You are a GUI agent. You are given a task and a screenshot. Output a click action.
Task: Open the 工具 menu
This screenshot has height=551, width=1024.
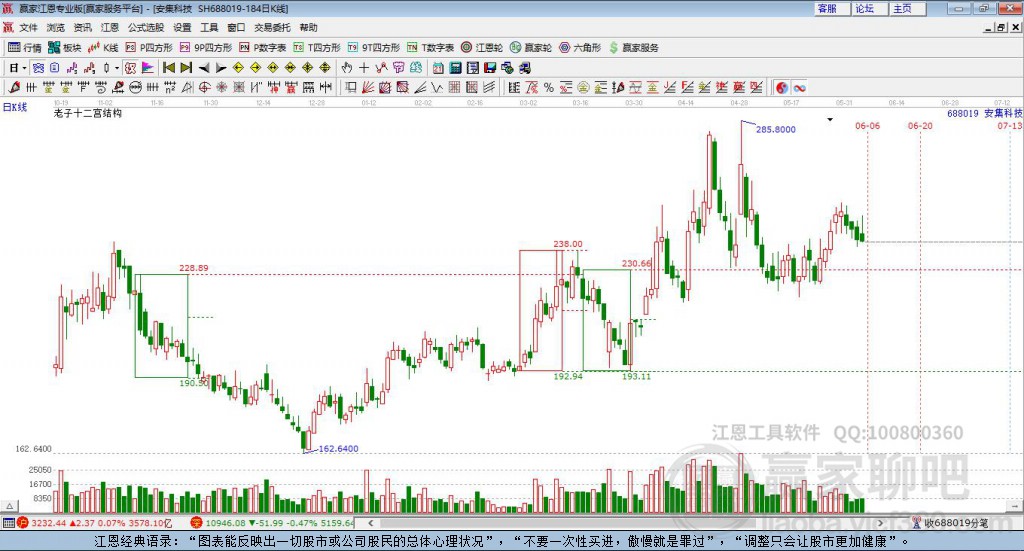coord(209,27)
